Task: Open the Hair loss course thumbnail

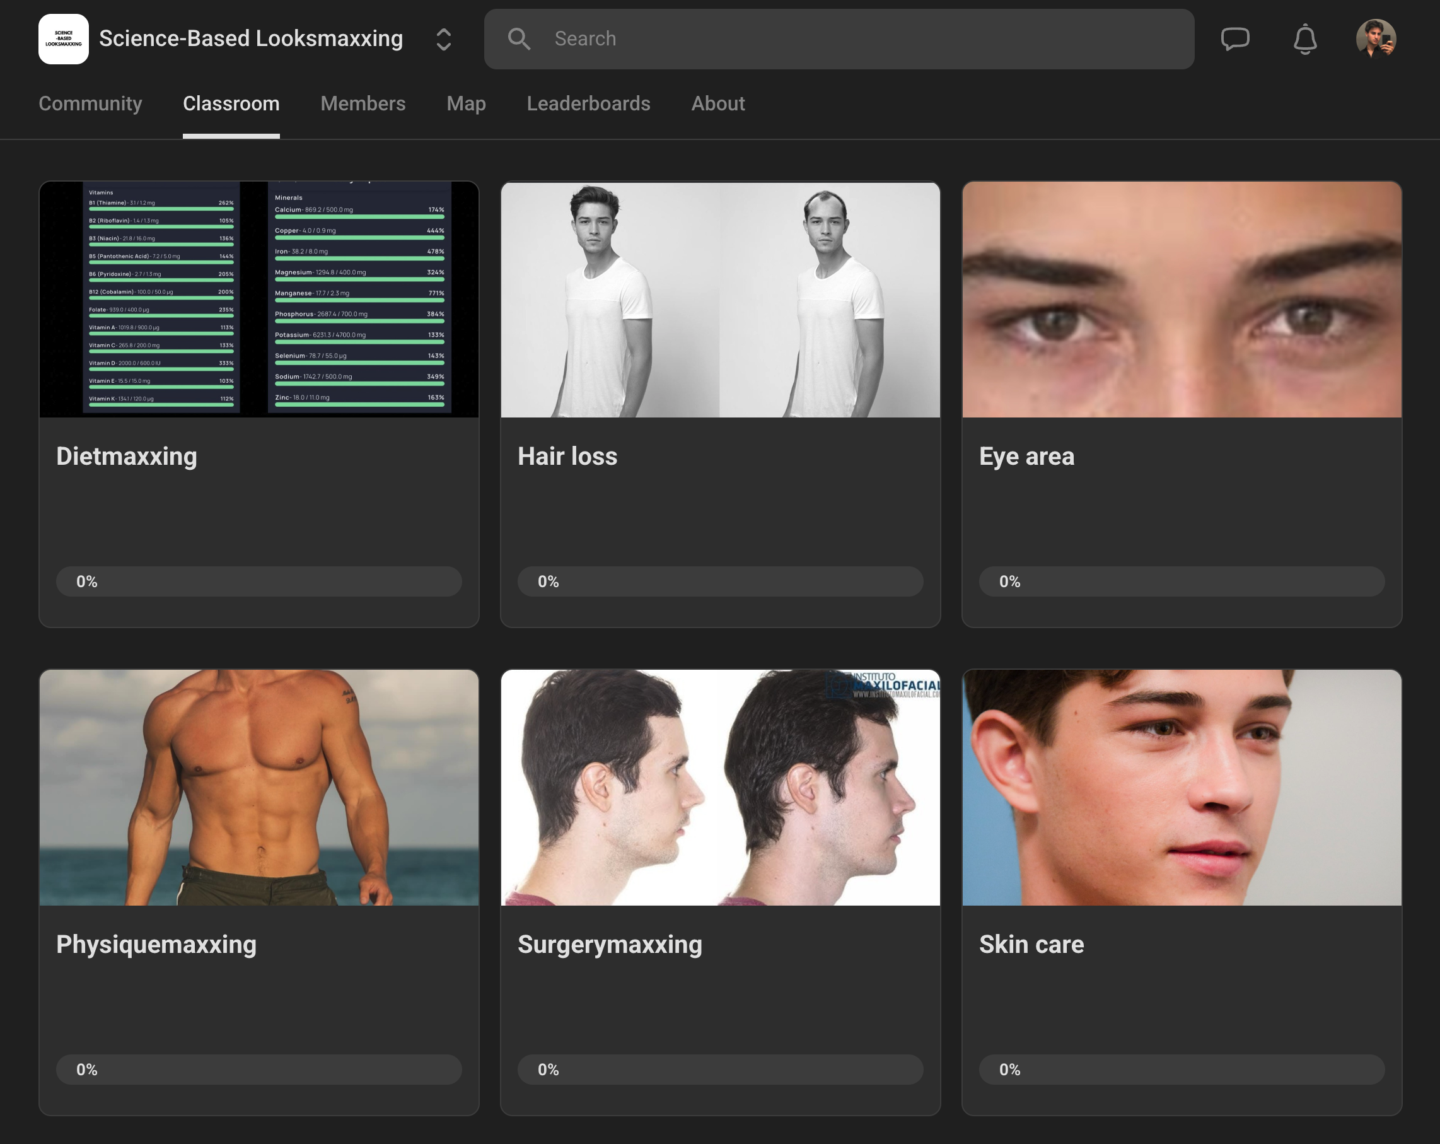Action: pos(720,300)
